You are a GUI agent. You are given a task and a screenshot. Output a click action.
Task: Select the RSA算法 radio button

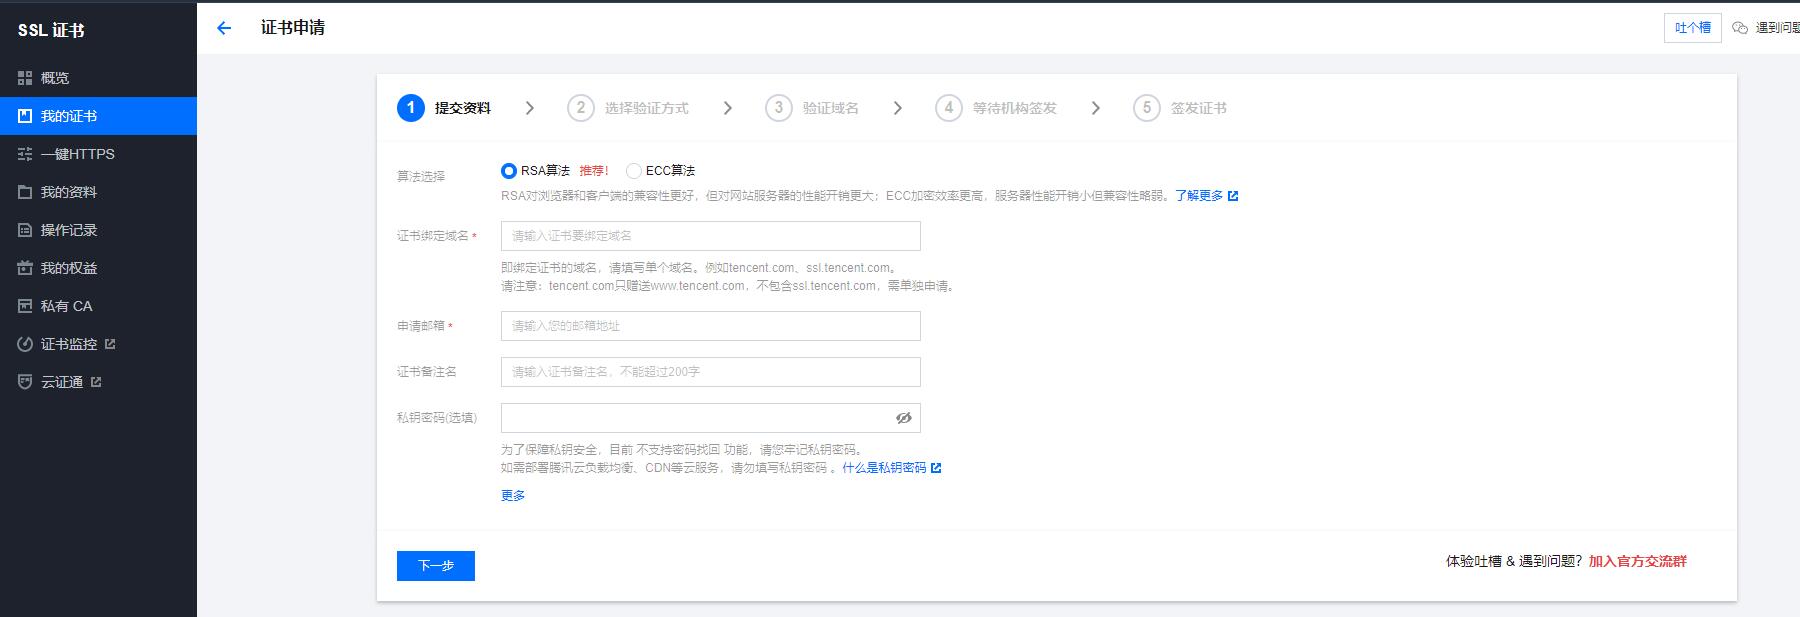(x=509, y=171)
